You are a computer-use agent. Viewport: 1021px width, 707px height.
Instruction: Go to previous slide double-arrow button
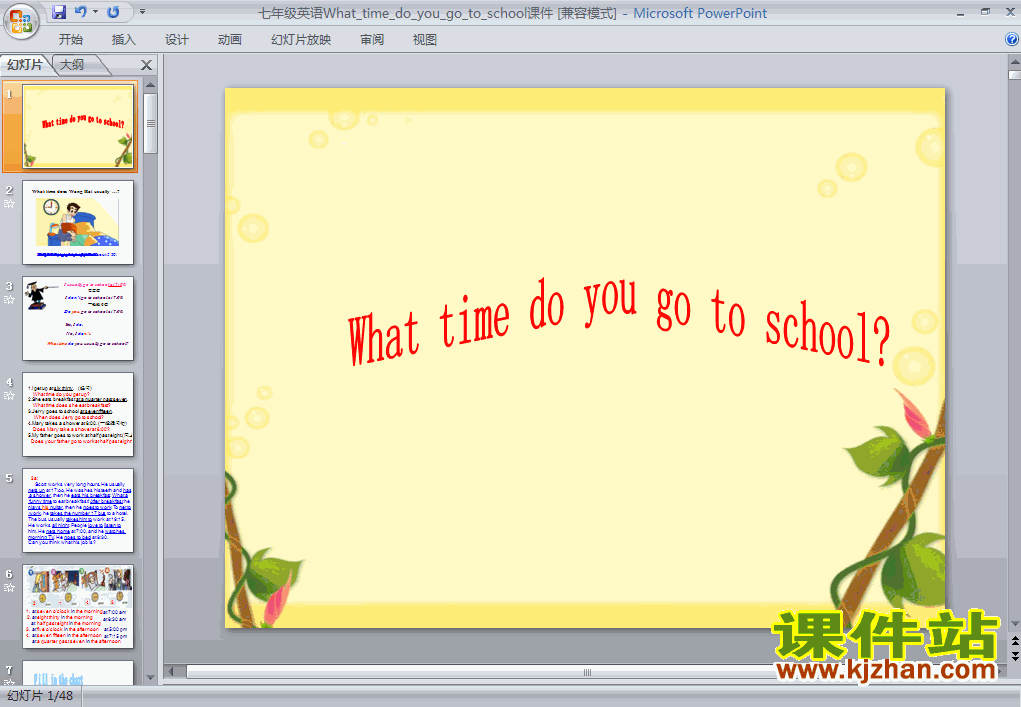pyautogui.click(x=1014, y=642)
